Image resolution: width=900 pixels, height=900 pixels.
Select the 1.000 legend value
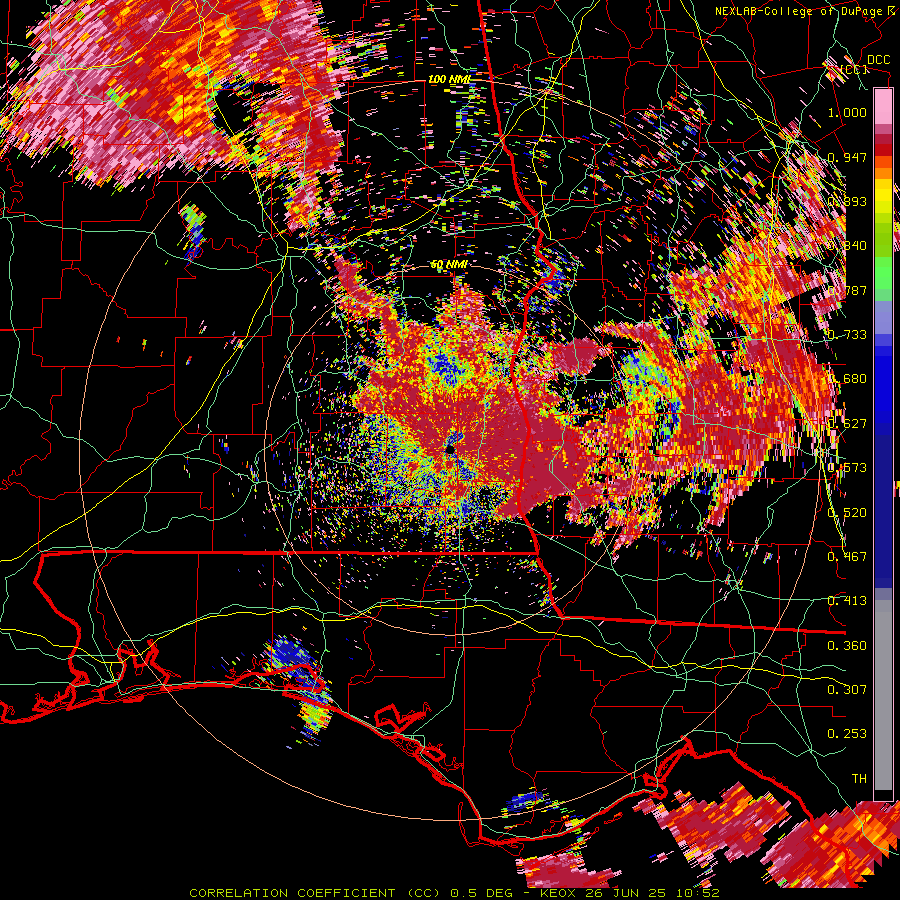tap(847, 112)
